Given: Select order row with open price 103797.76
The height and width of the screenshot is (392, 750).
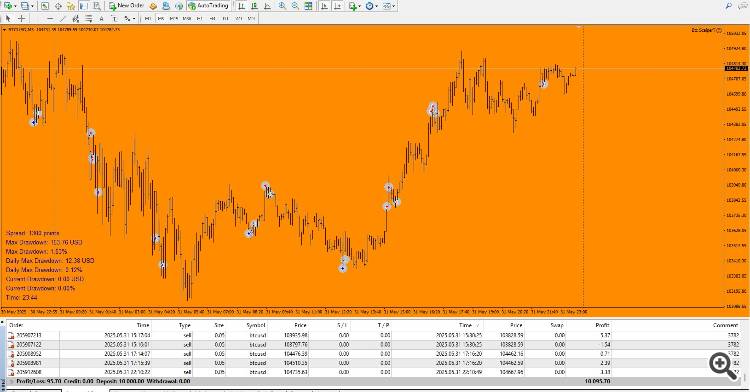Looking at the screenshot, I should pos(374,345).
